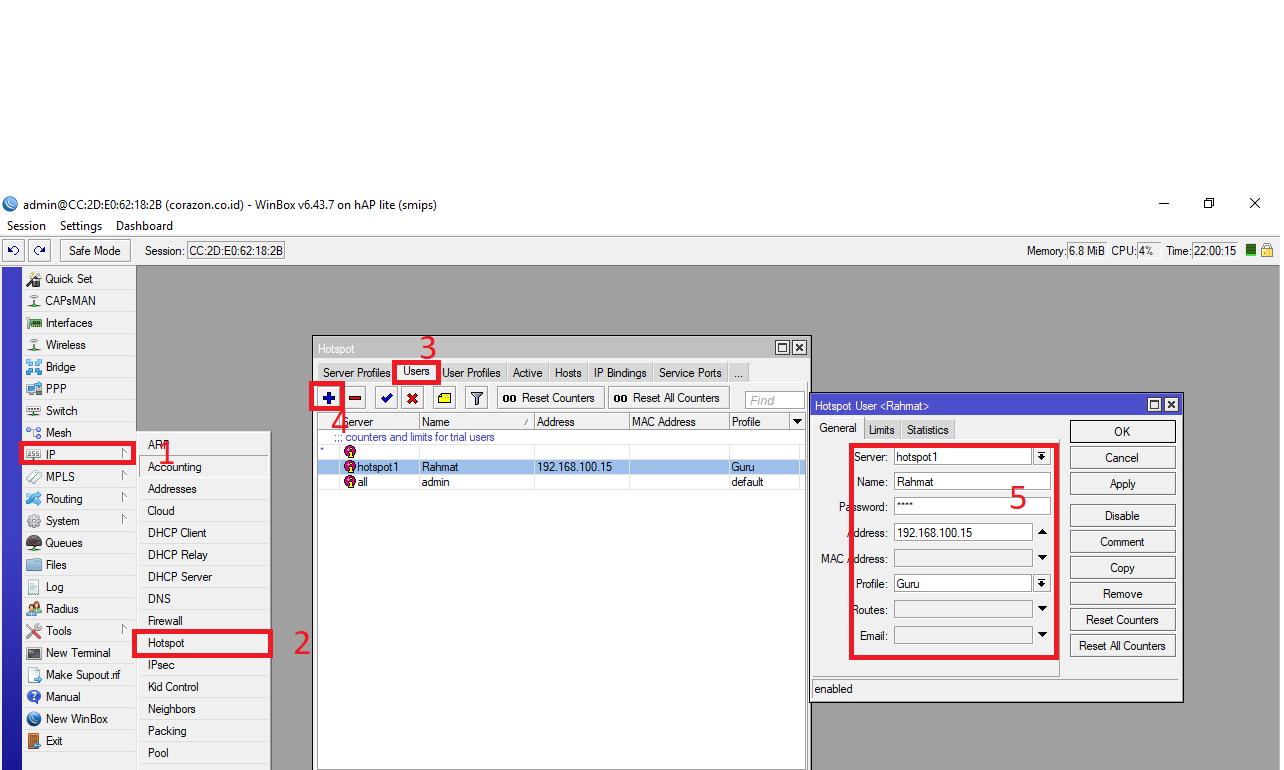
Task: Open Mesh in sidebar
Action: point(79,433)
